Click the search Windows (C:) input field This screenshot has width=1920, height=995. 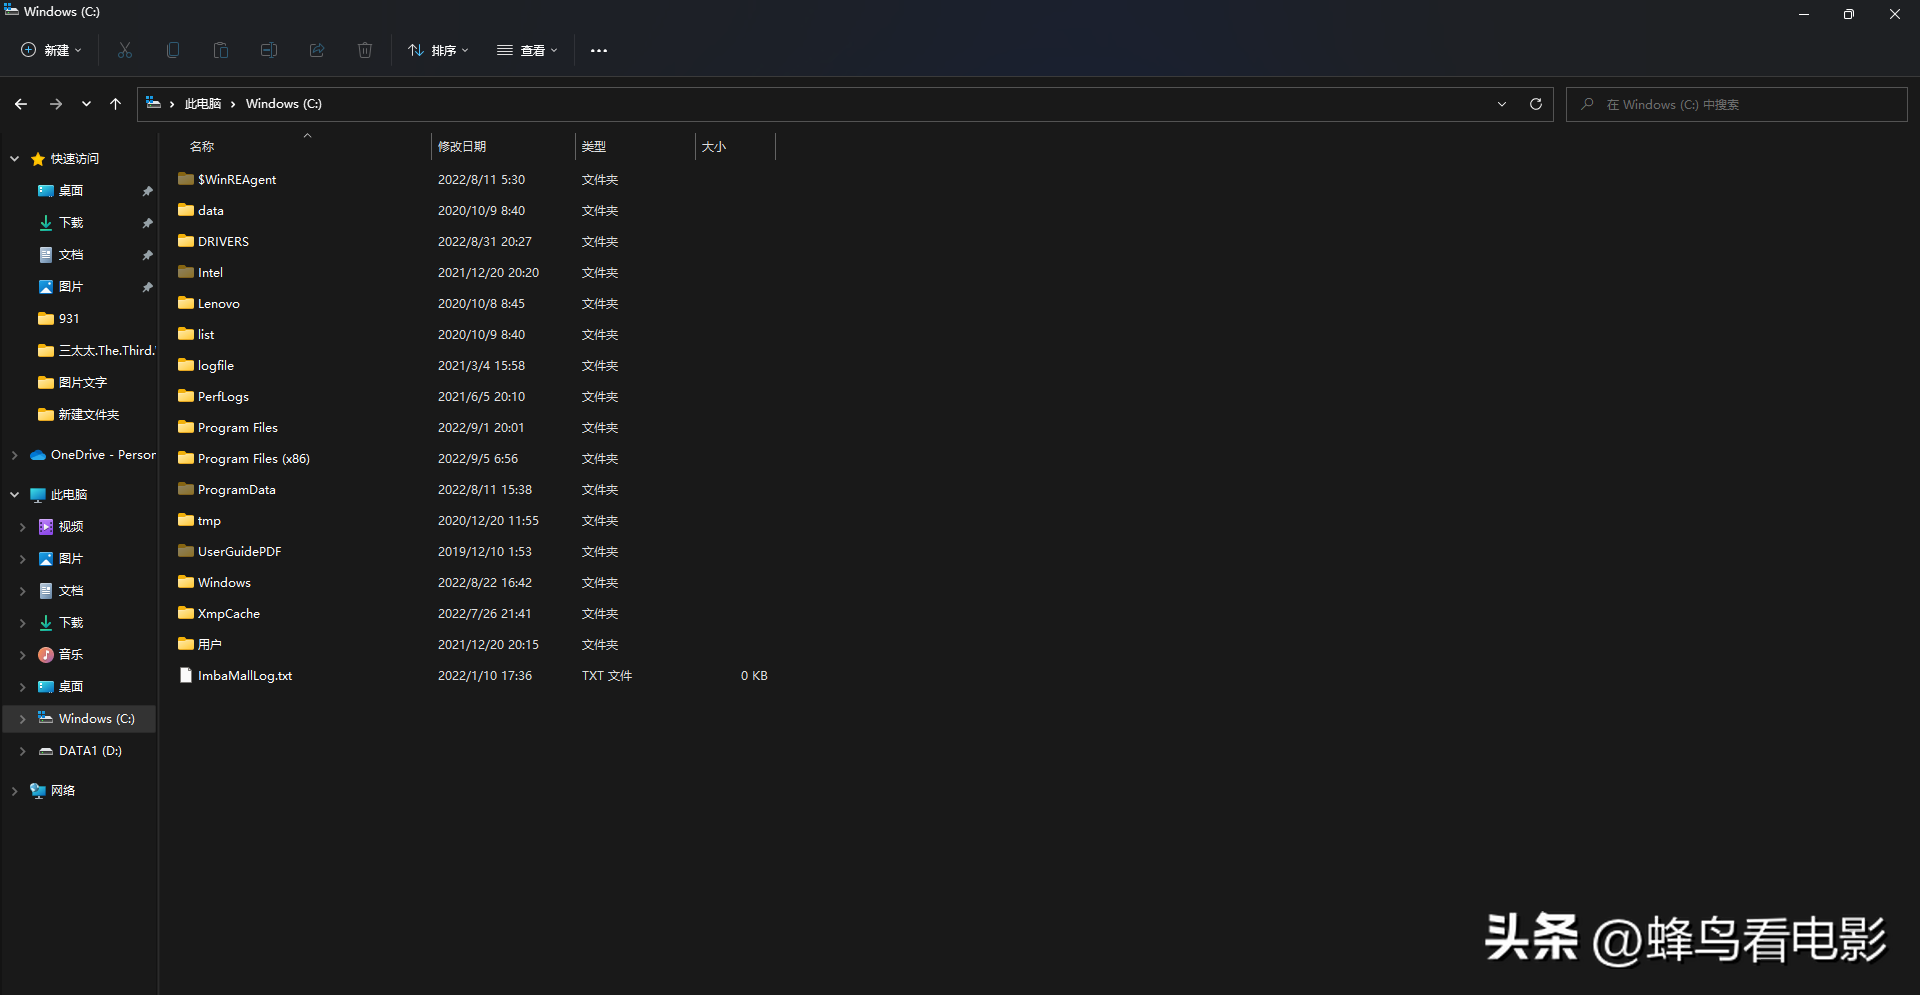click(x=1737, y=104)
